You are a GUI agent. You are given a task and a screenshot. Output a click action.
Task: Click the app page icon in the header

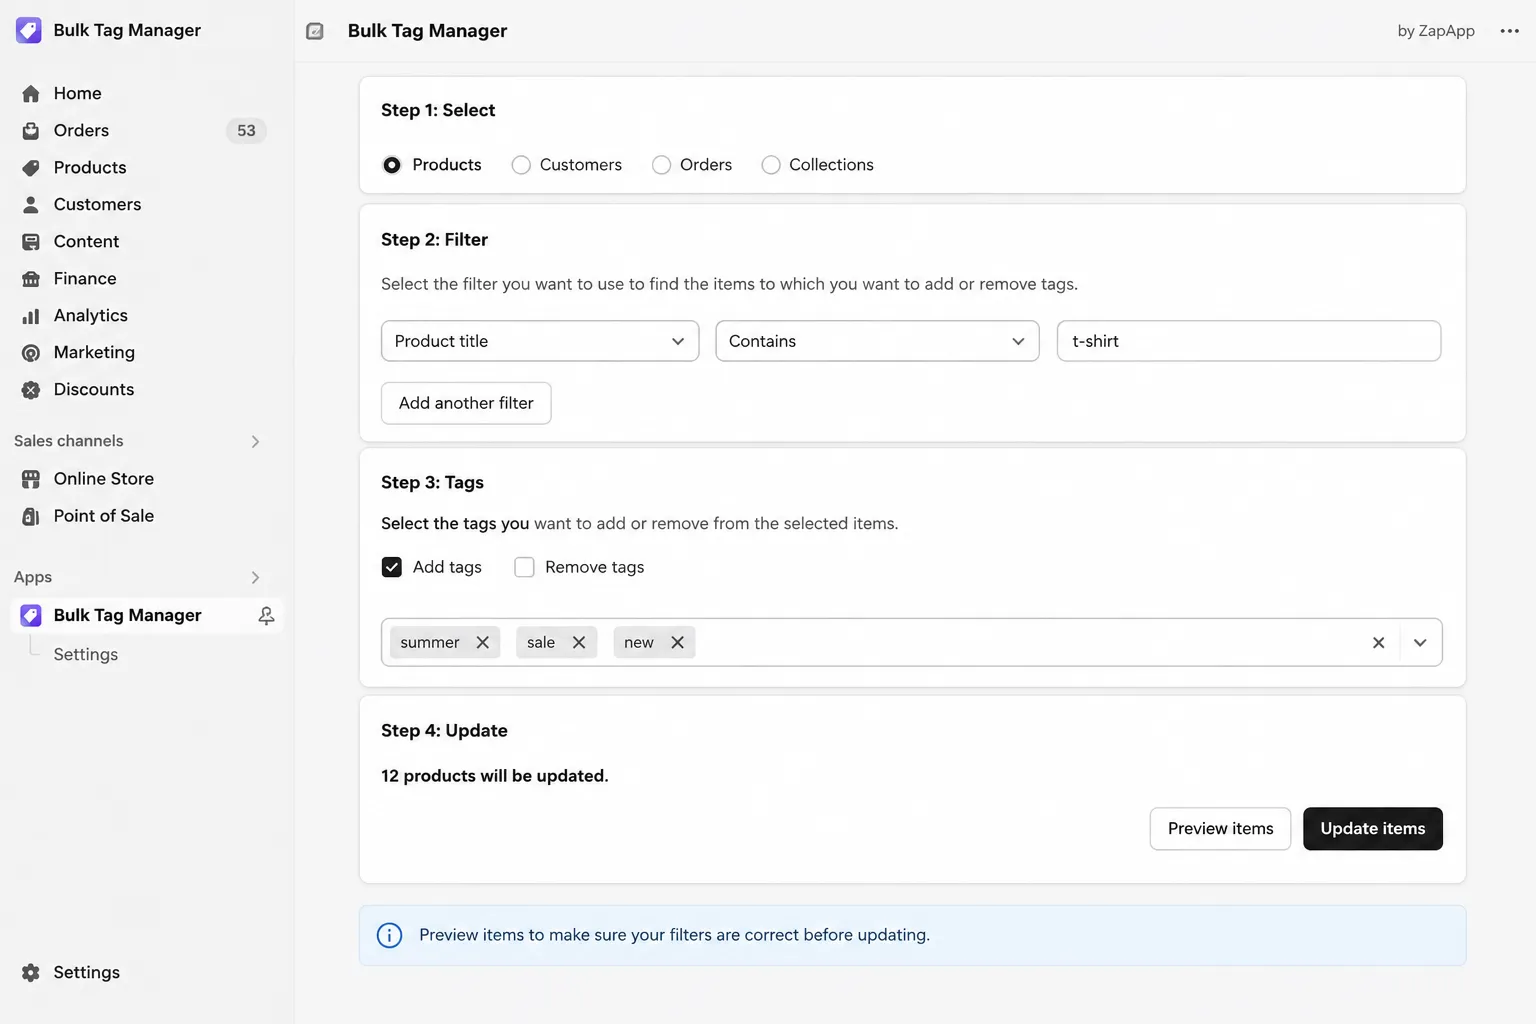point(315,31)
